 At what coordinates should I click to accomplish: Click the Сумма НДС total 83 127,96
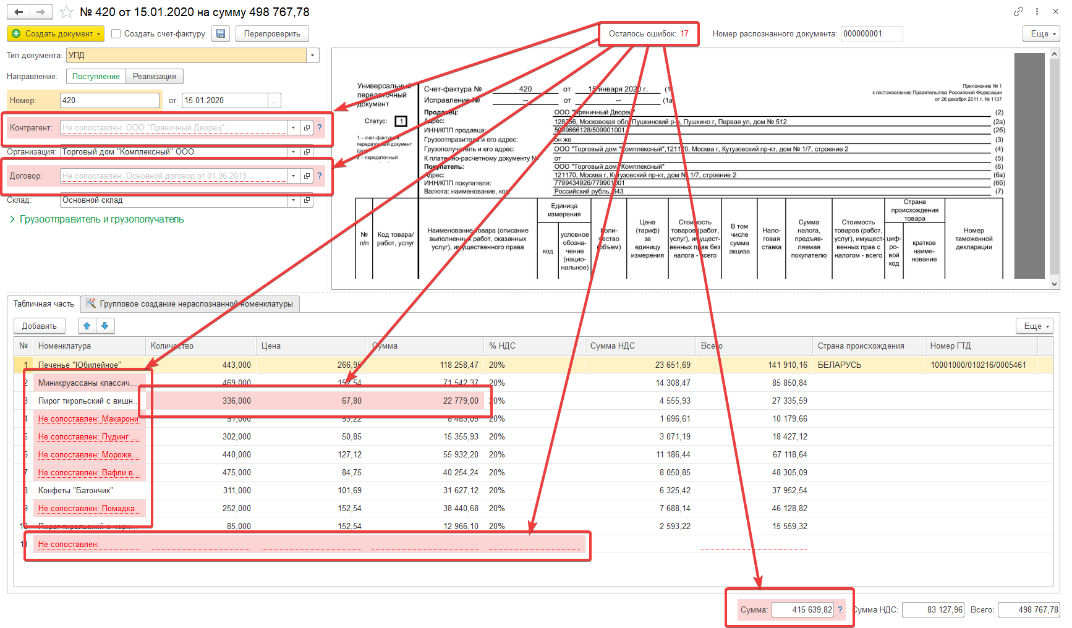click(x=933, y=610)
